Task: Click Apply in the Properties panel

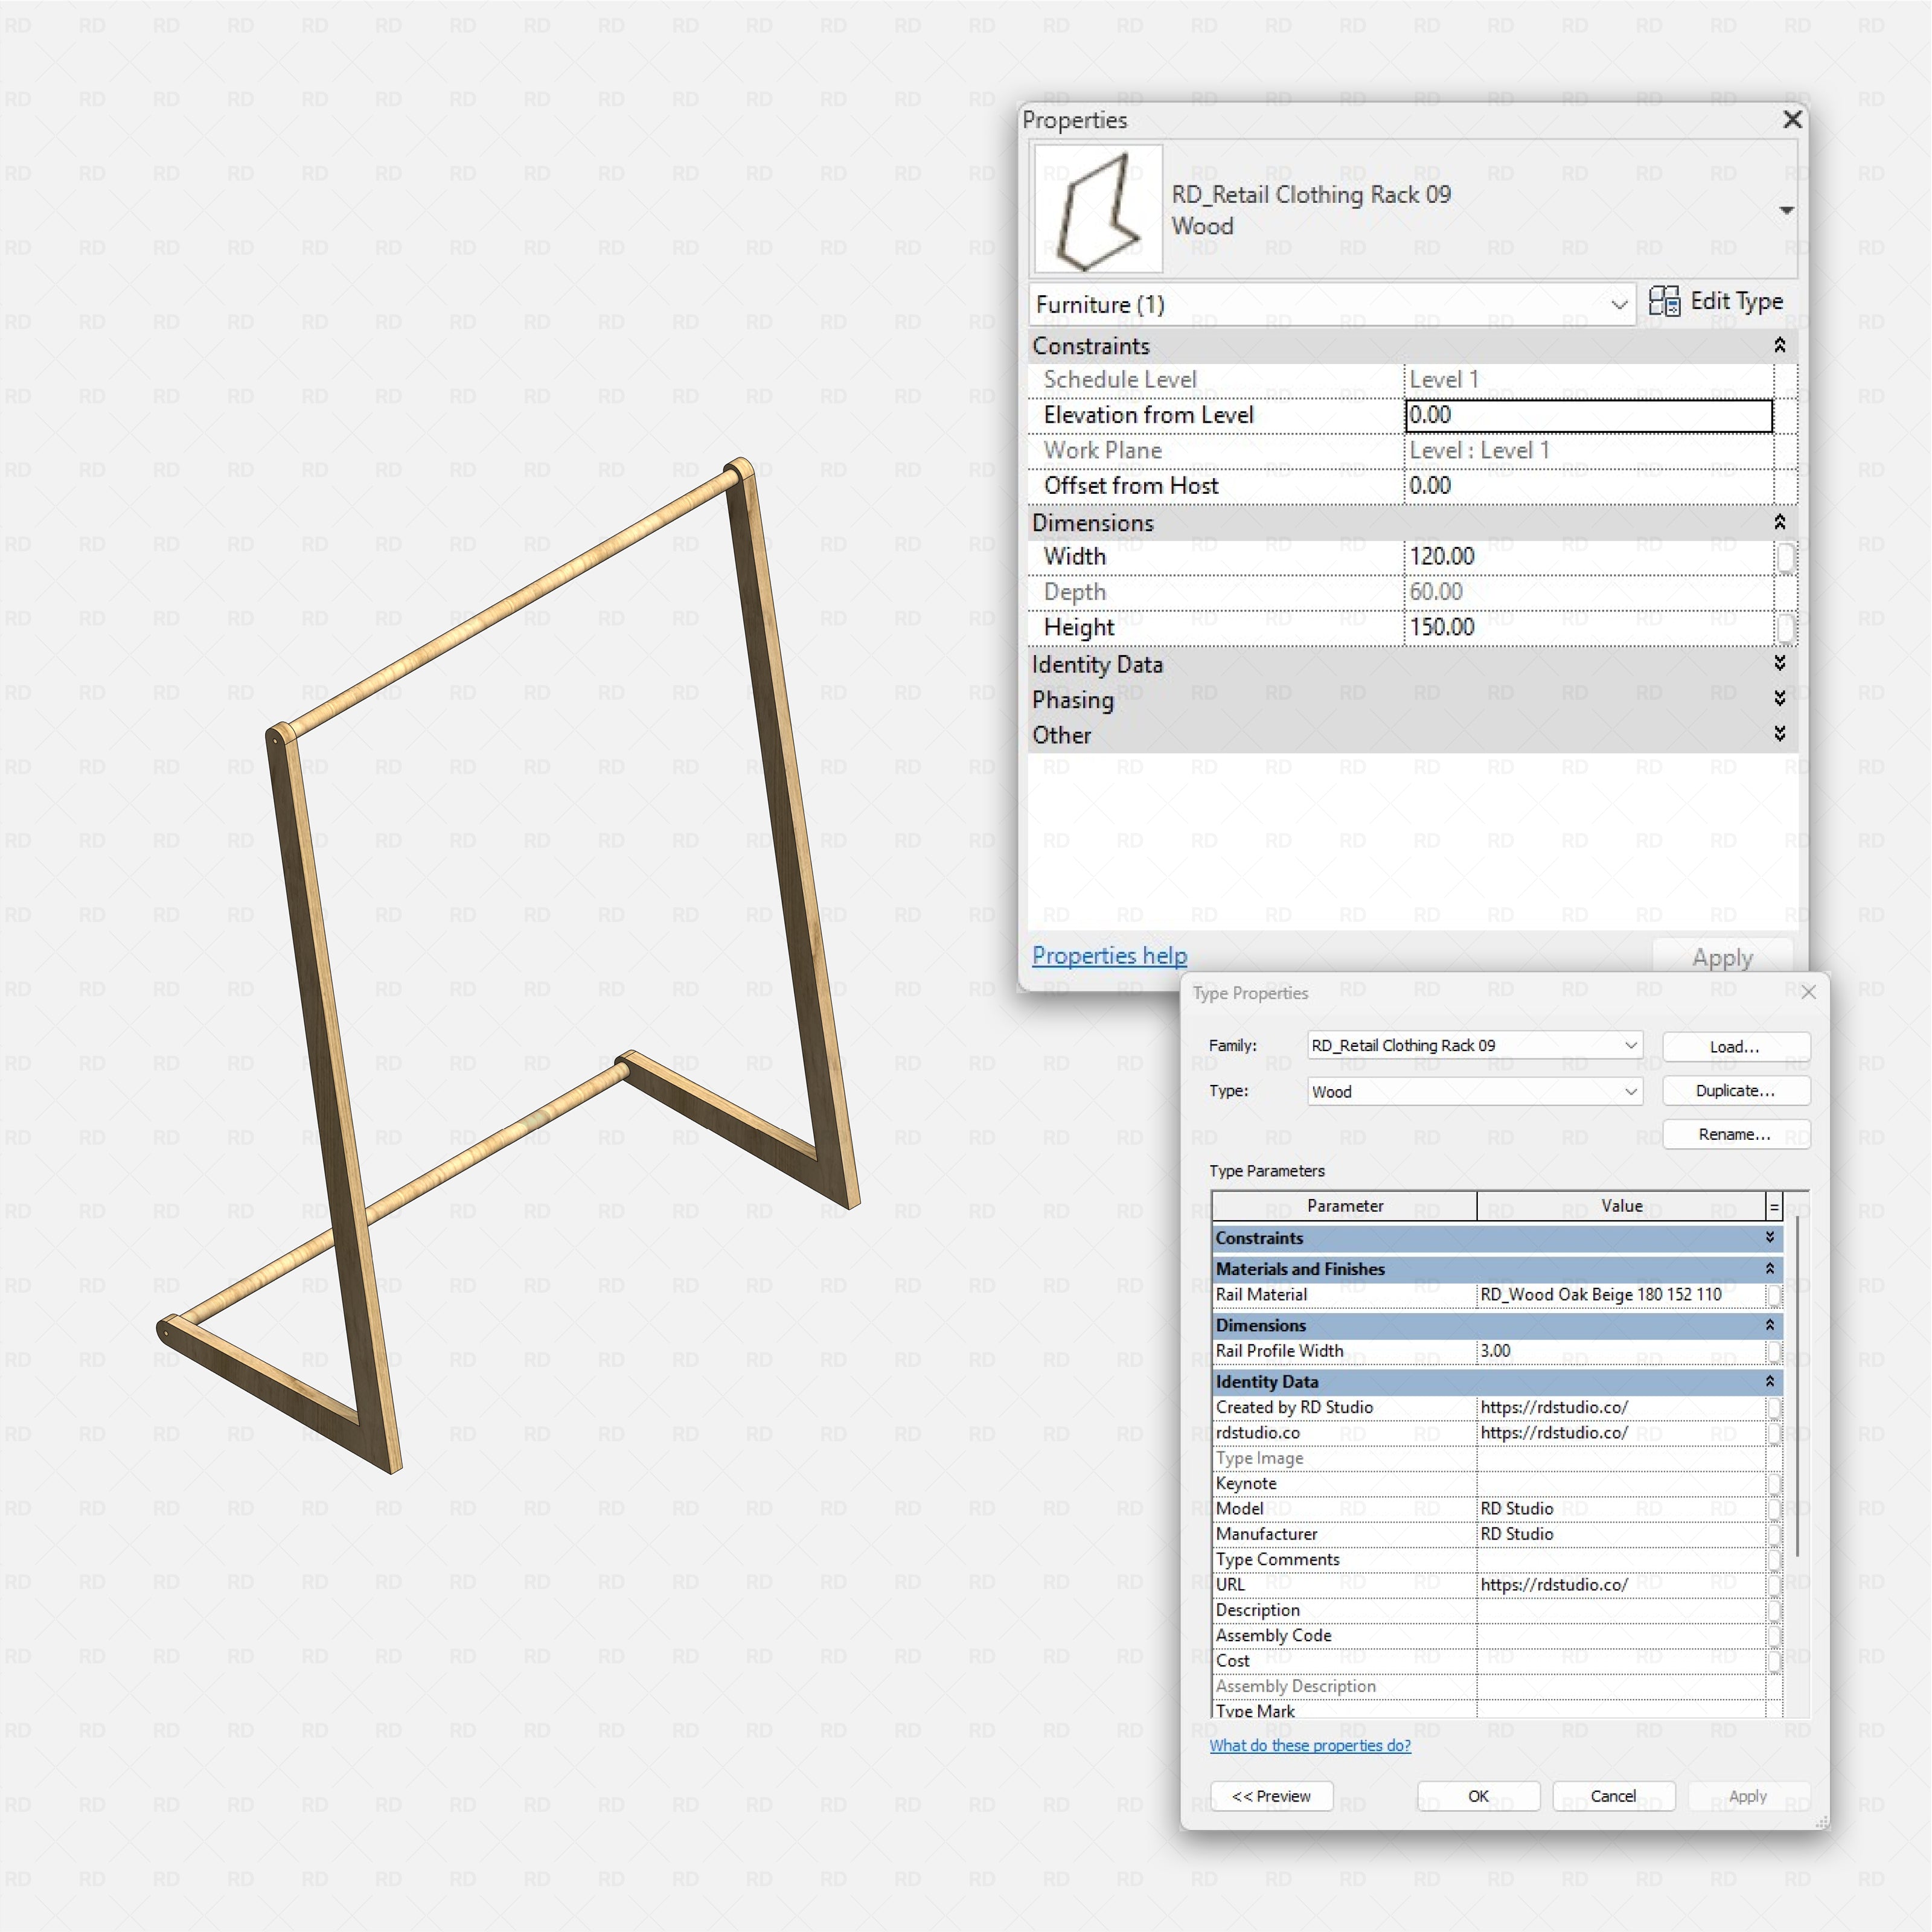Action: (1722, 957)
